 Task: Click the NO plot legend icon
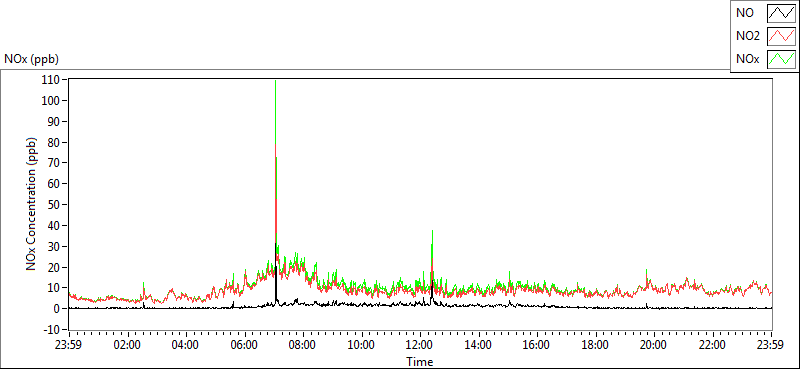click(782, 14)
